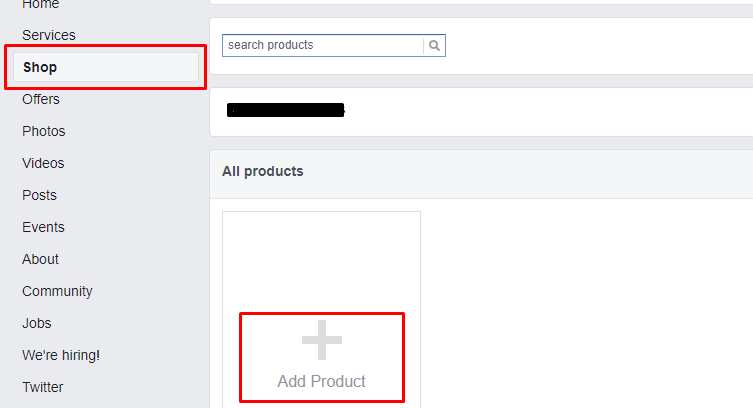
Task: Open the Offers section
Action: 41,99
